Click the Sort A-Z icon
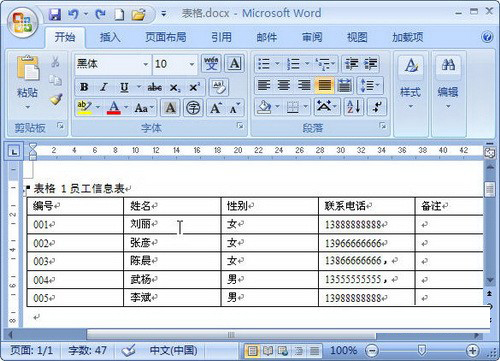Image resolution: width=500 pixels, height=361 pixels. 354,107
